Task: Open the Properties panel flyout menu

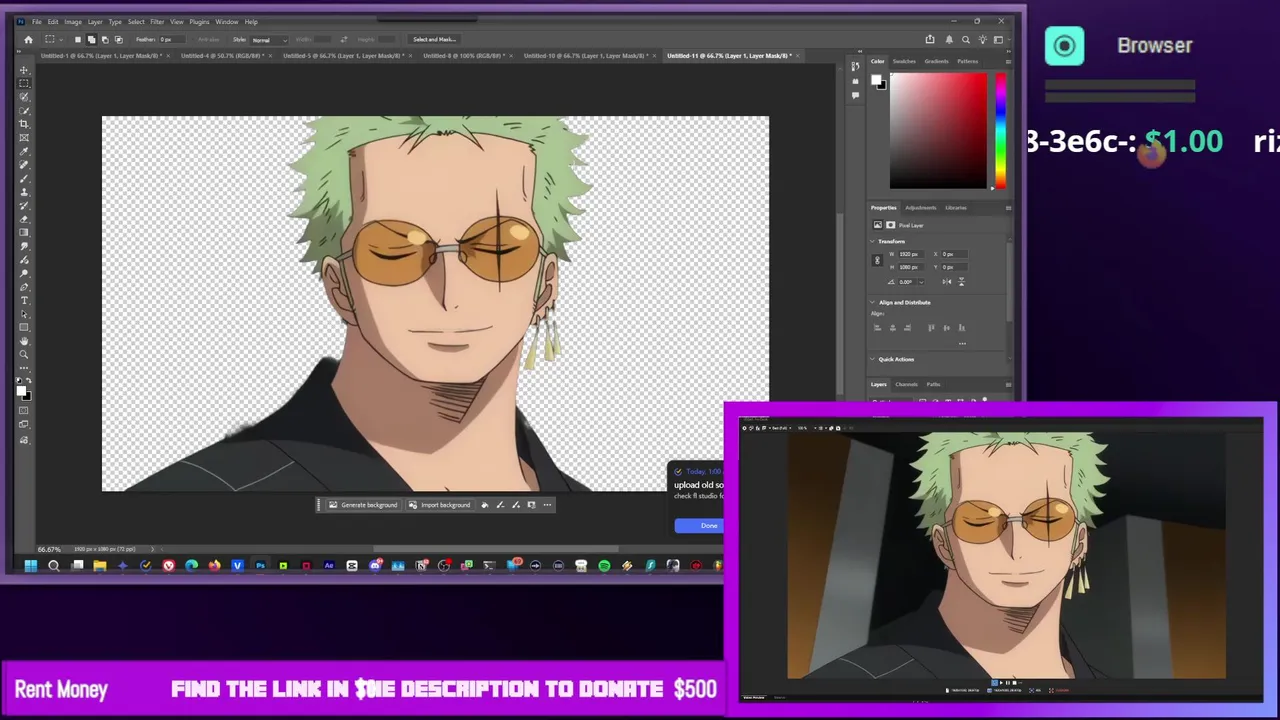Action: [1008, 208]
